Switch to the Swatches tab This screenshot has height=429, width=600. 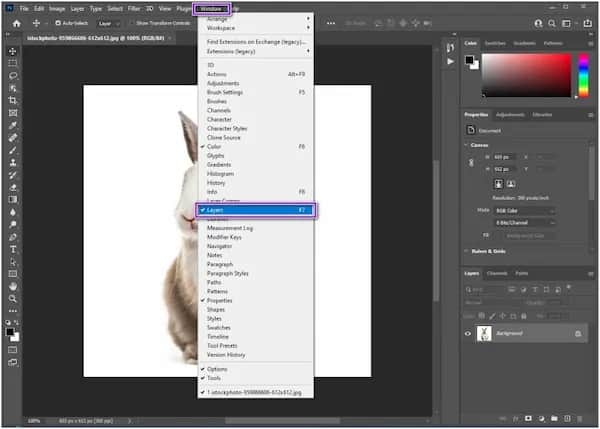[495, 43]
